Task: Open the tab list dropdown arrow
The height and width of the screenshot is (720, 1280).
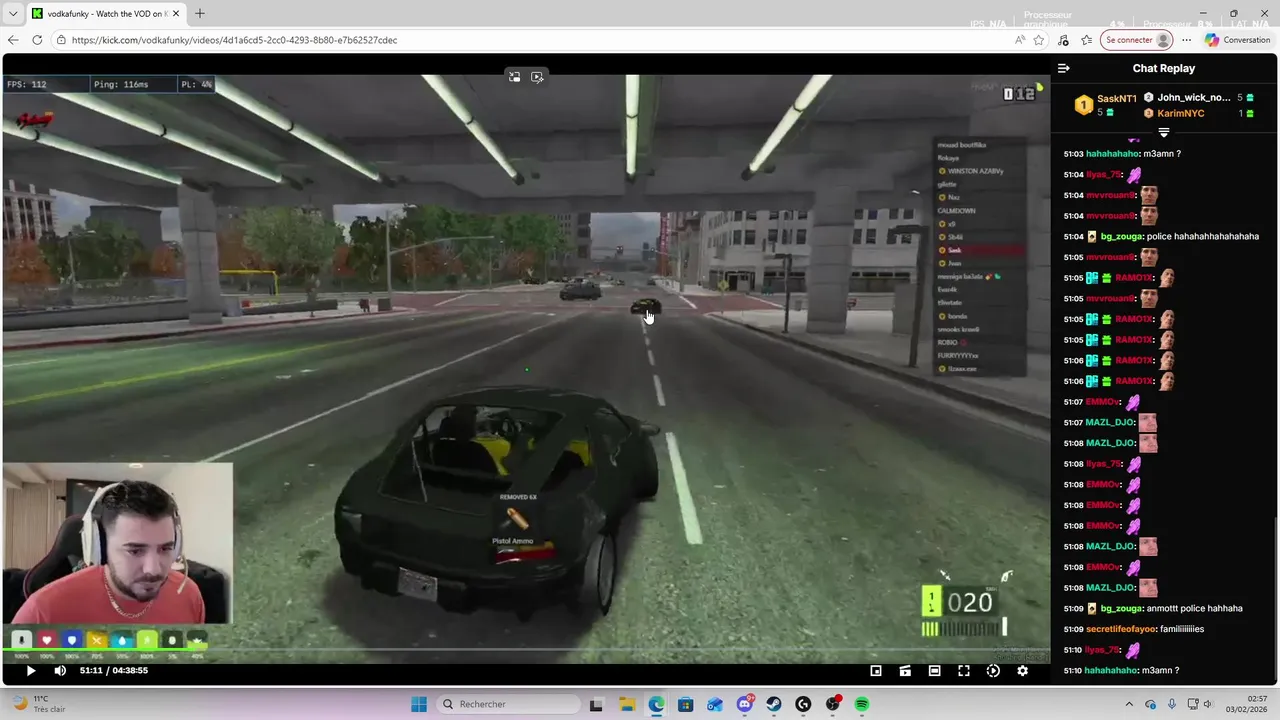Action: 13,13
